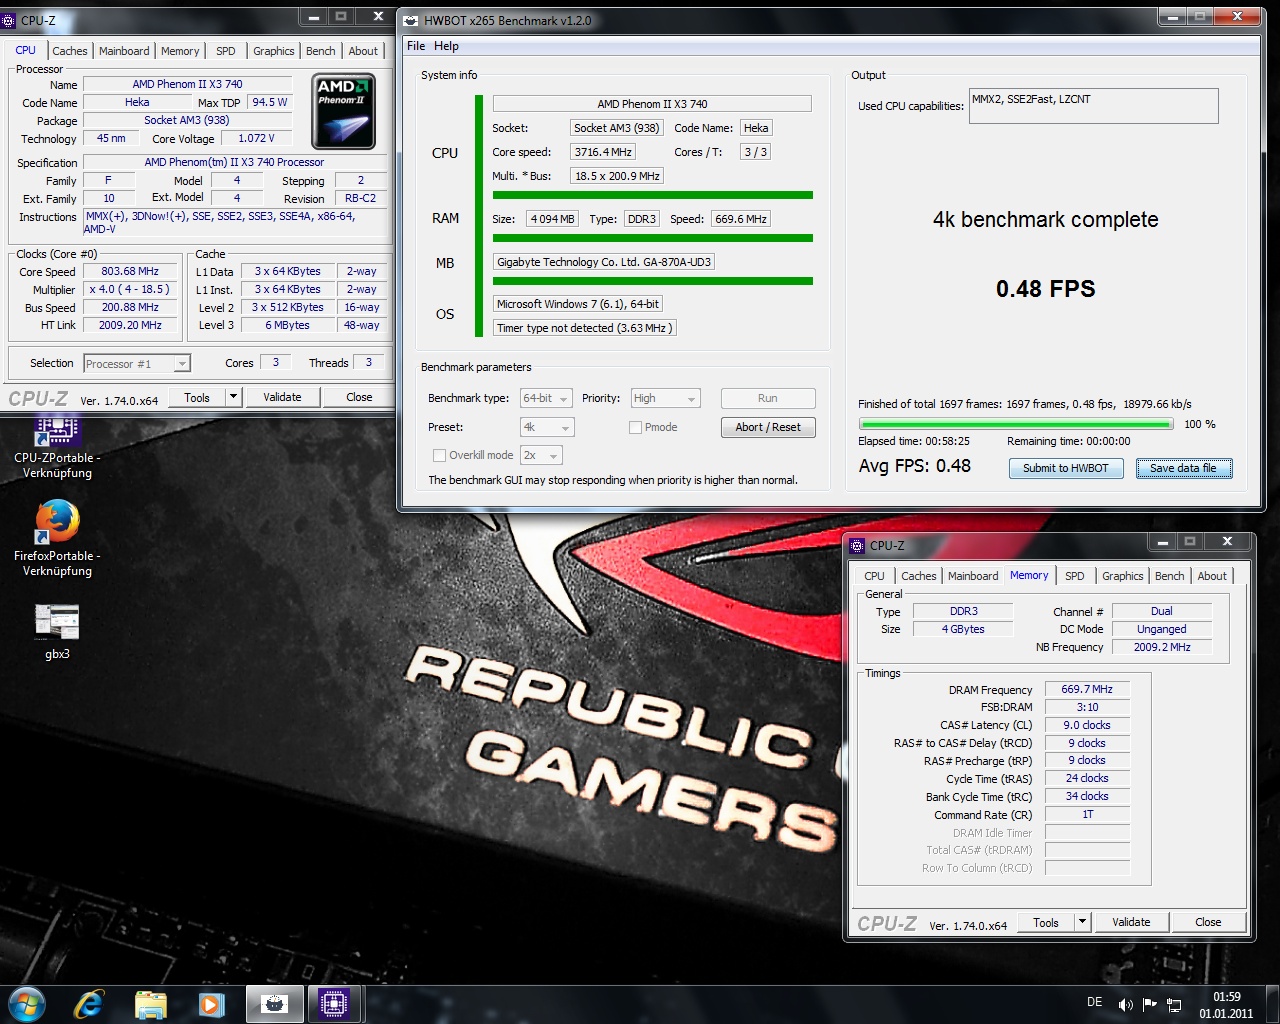Switch to SPD tab in top CPU-Z window

pyautogui.click(x=226, y=51)
